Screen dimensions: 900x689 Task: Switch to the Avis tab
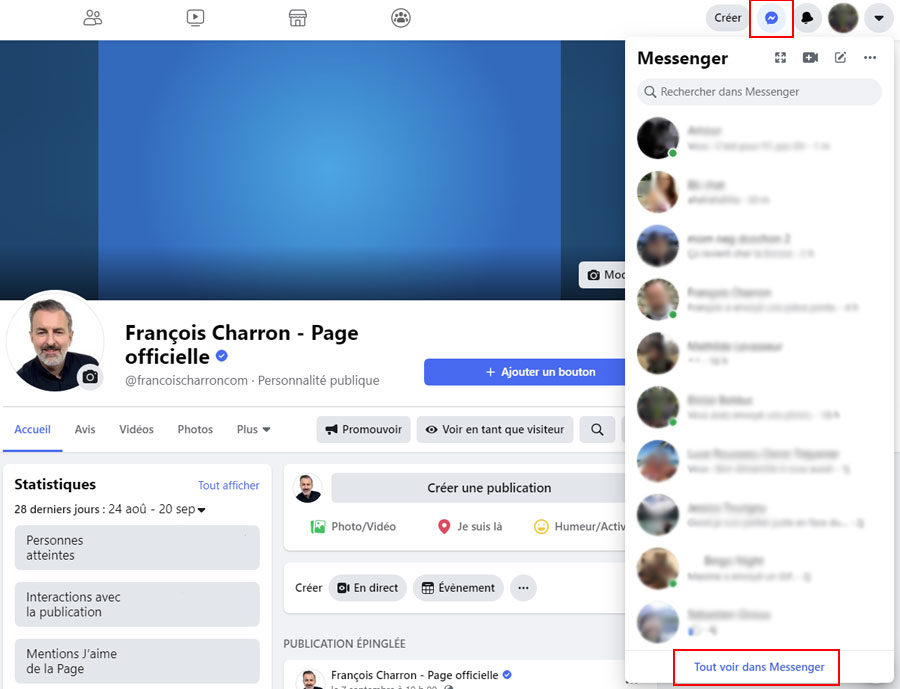(x=84, y=429)
